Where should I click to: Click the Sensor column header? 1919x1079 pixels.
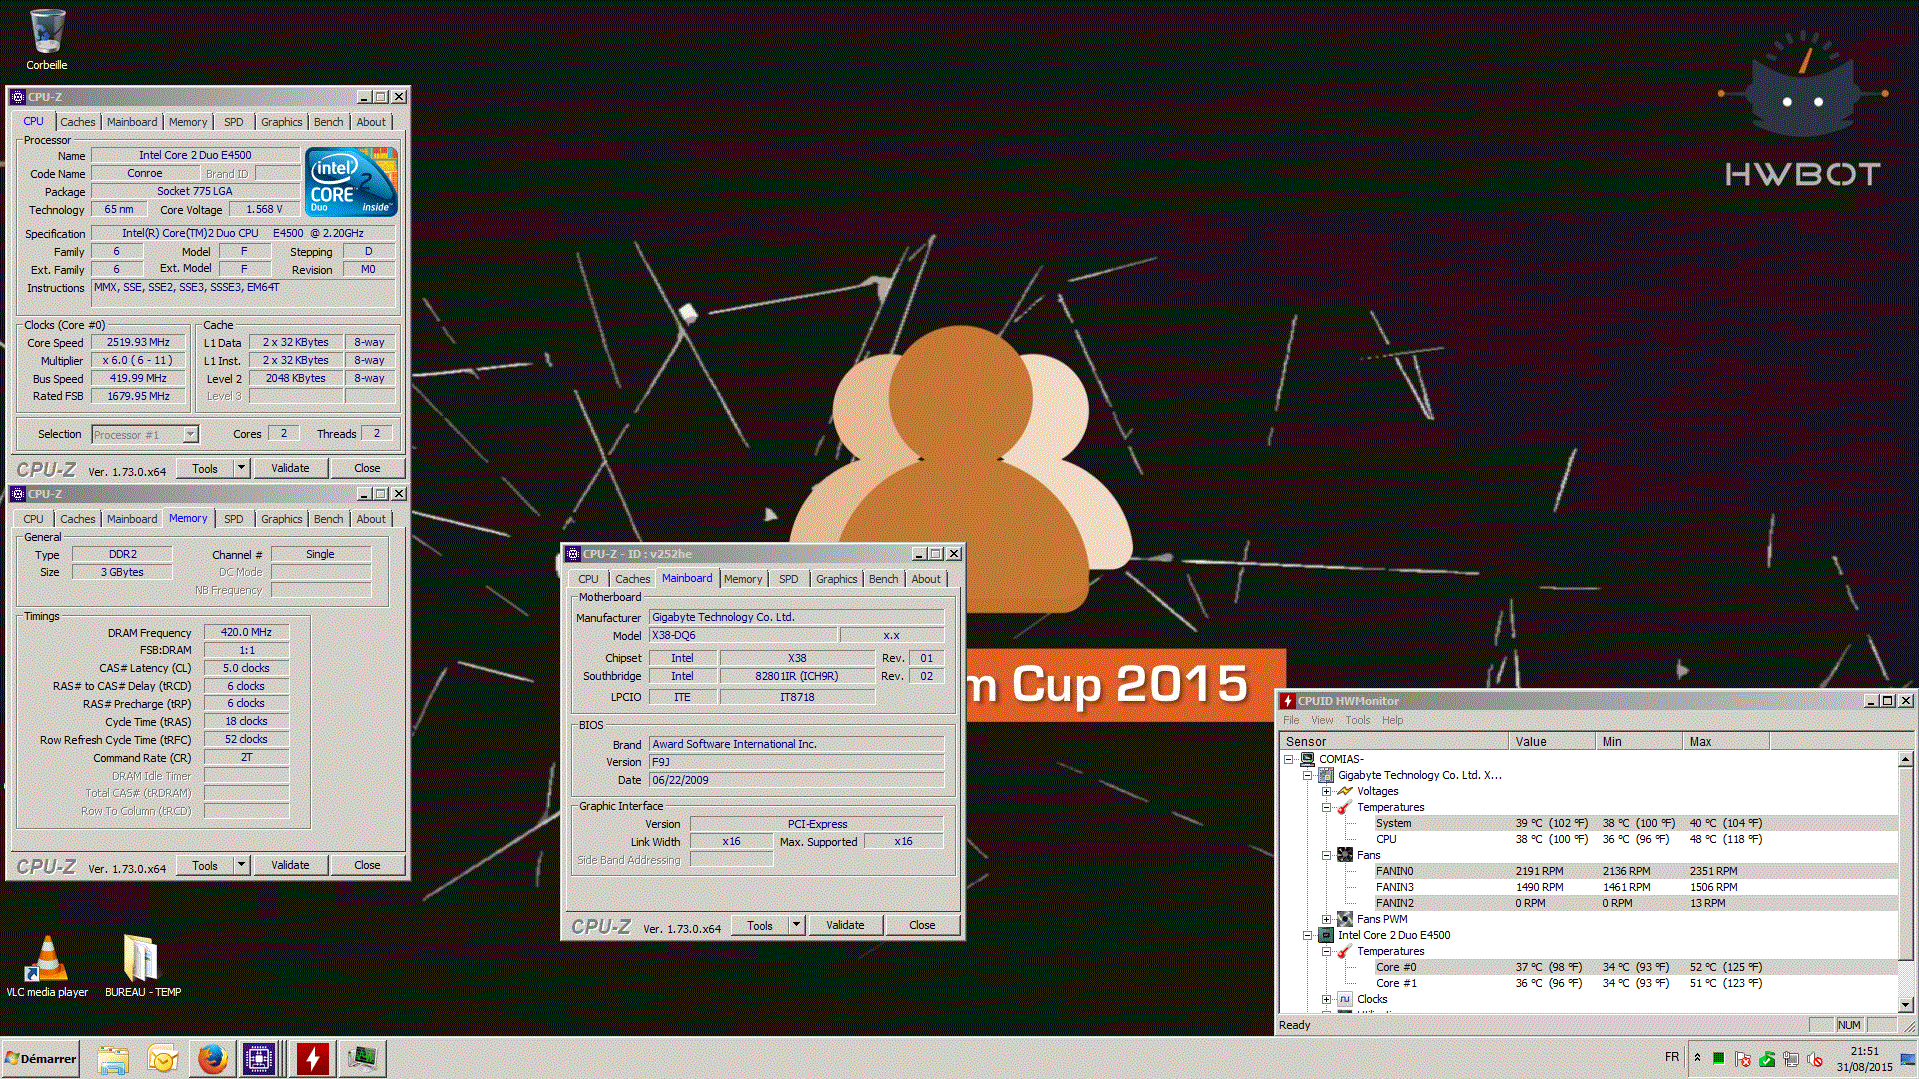click(x=1394, y=741)
